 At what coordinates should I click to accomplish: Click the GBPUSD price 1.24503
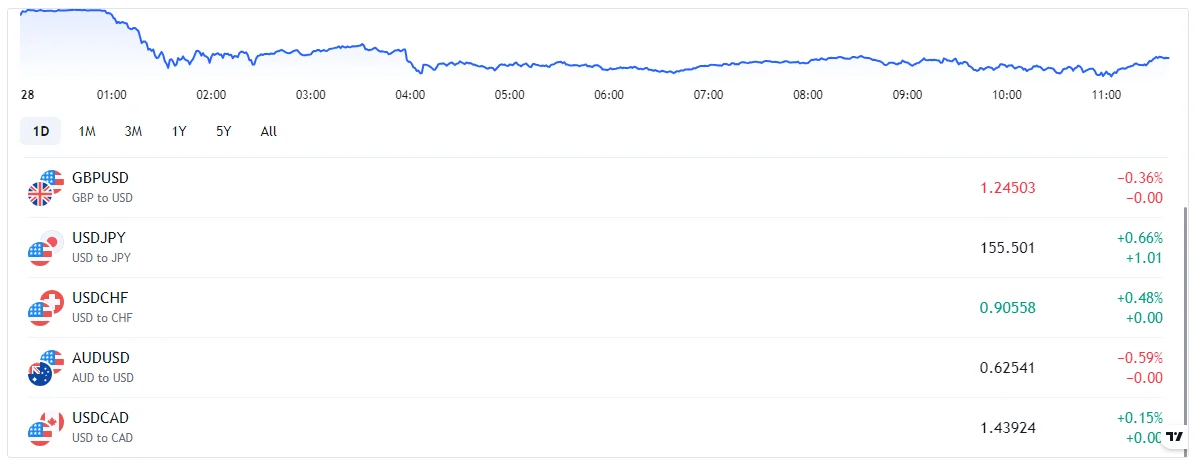[x=1007, y=187]
